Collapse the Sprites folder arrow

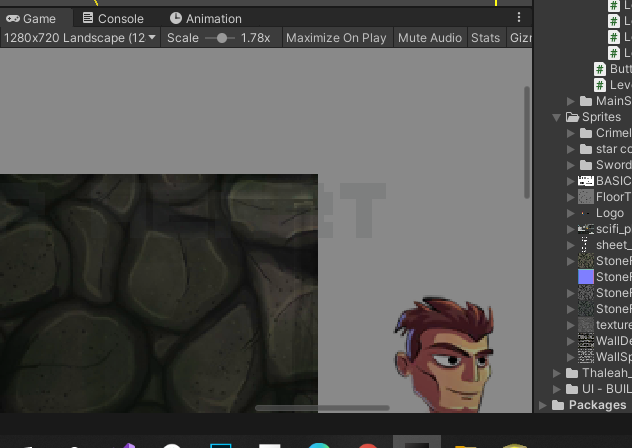(557, 117)
